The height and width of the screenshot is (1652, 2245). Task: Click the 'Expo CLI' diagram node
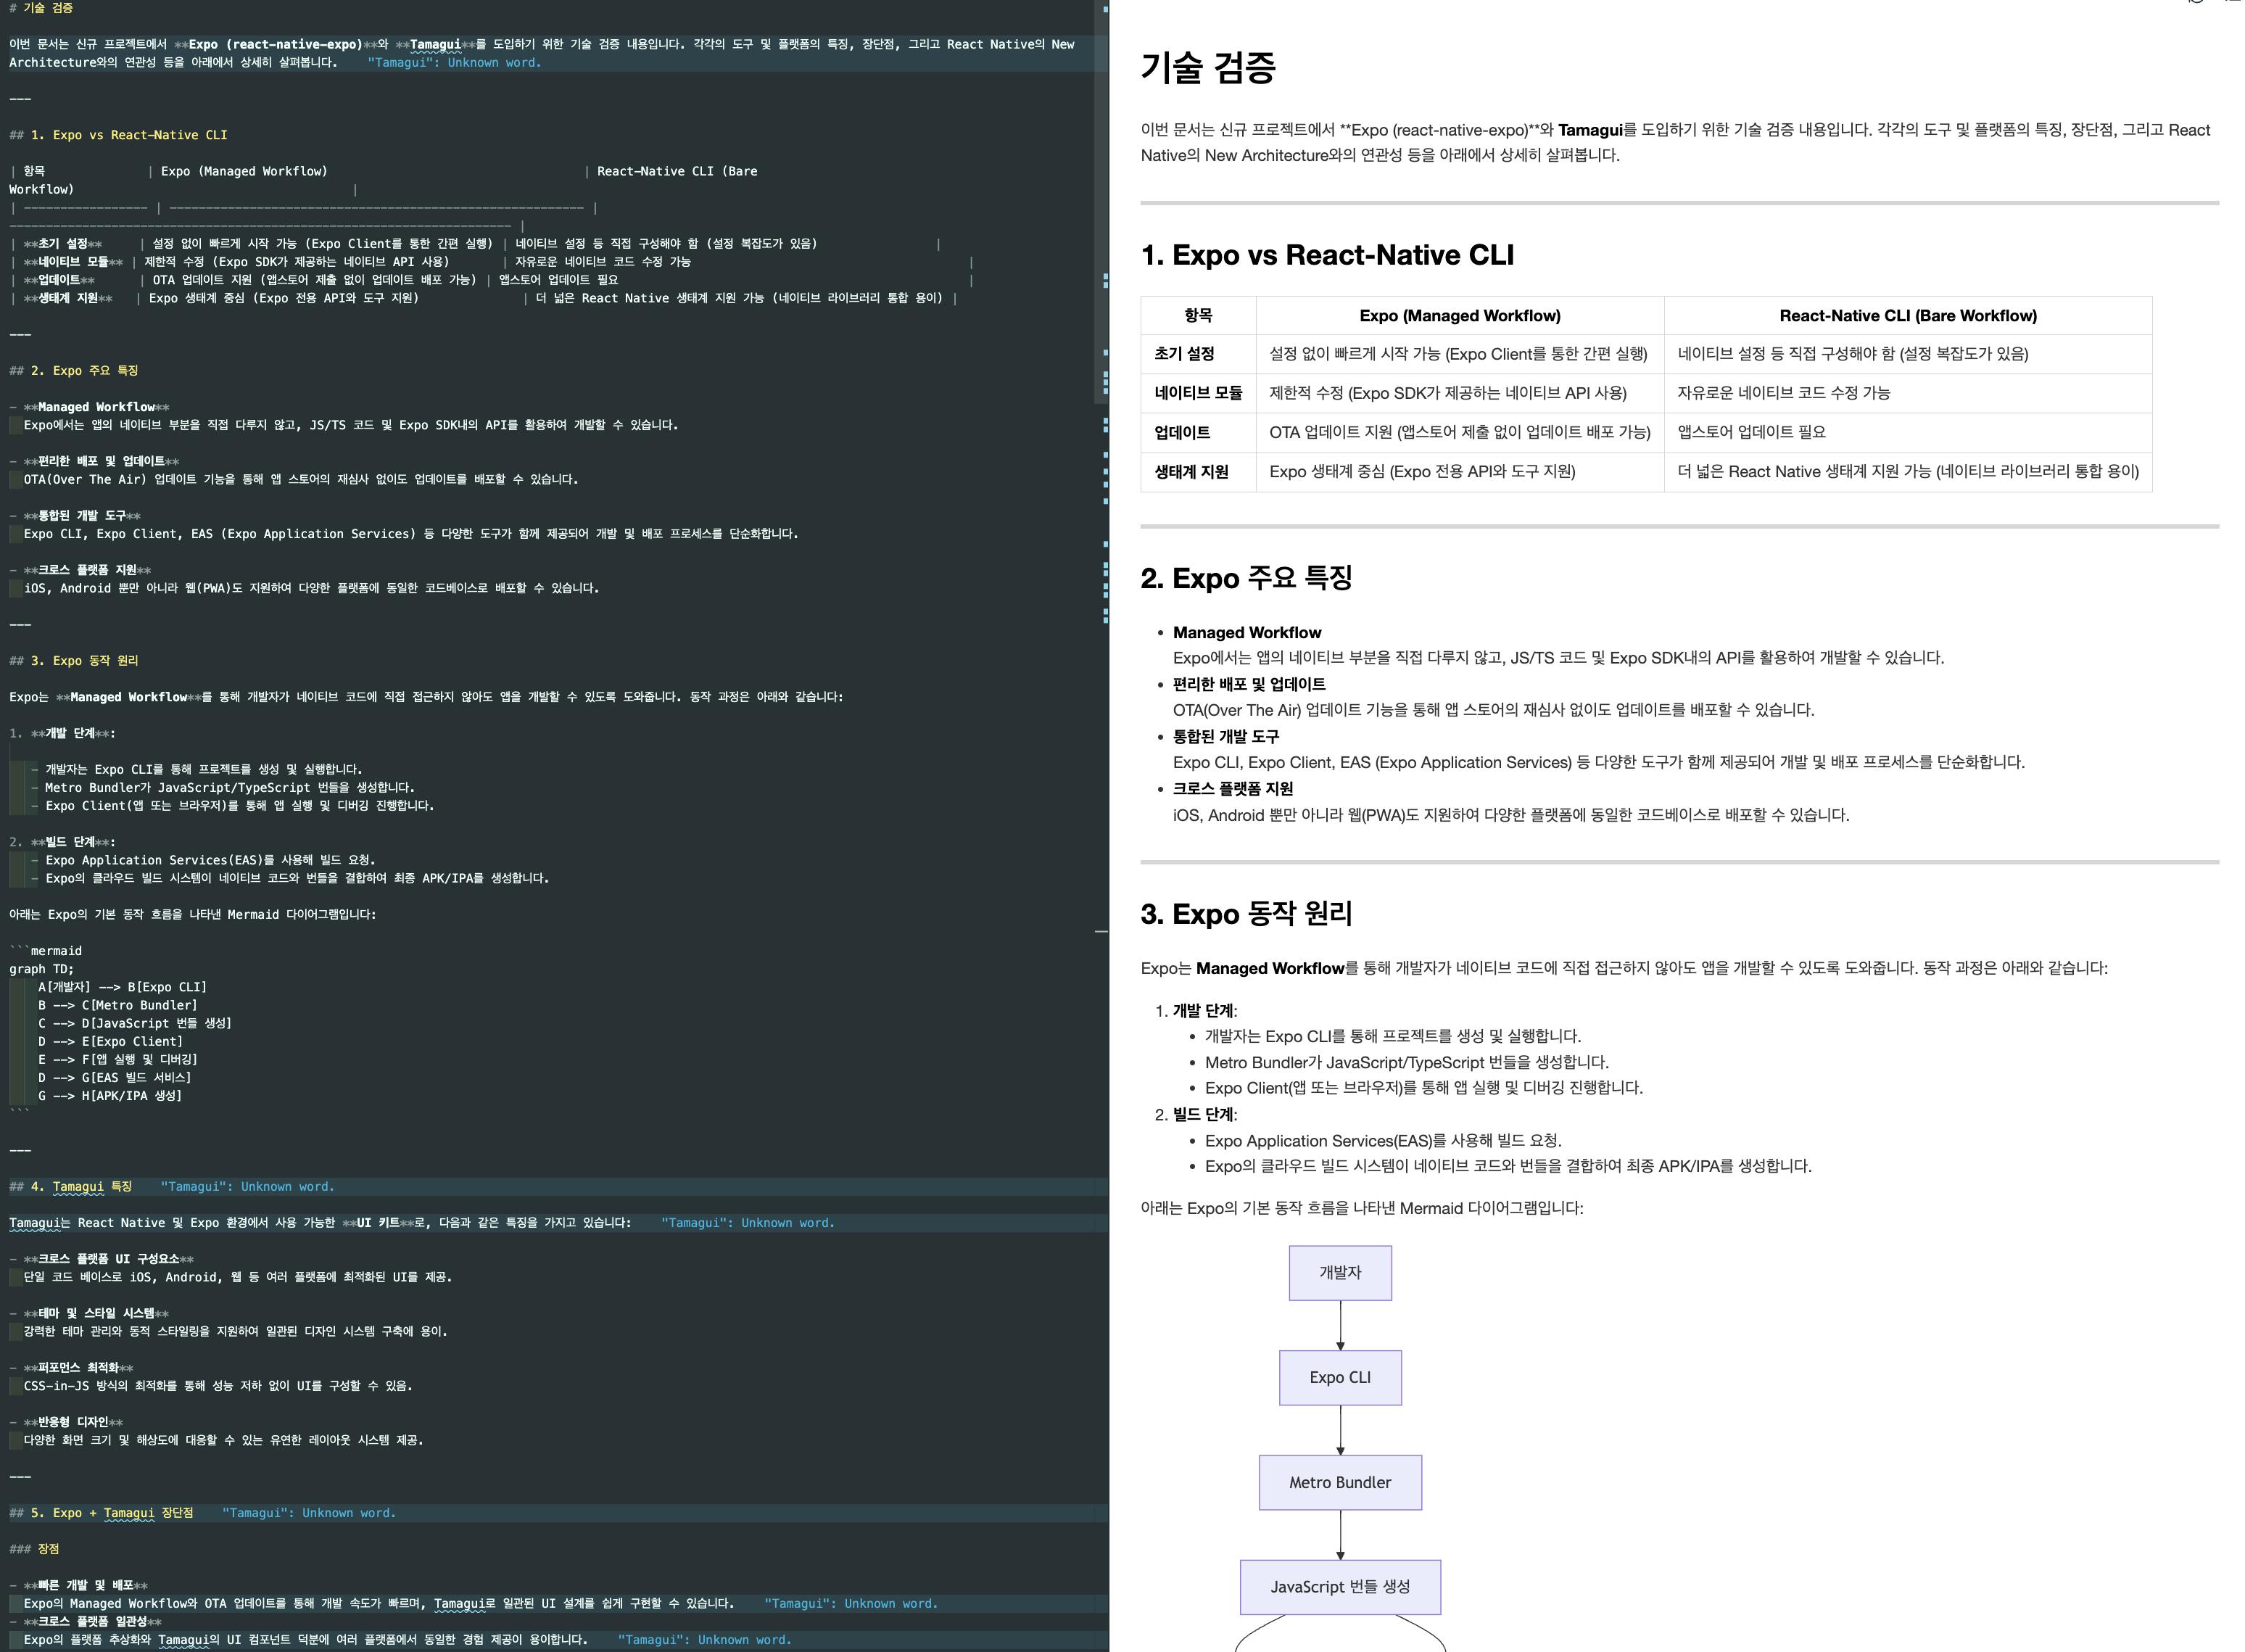[x=1339, y=1377]
